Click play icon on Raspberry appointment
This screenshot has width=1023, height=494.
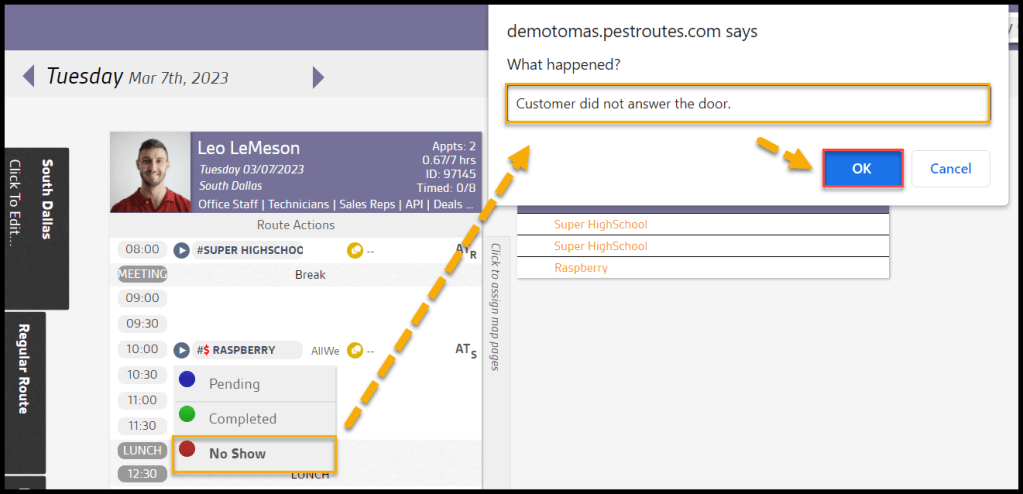(181, 350)
